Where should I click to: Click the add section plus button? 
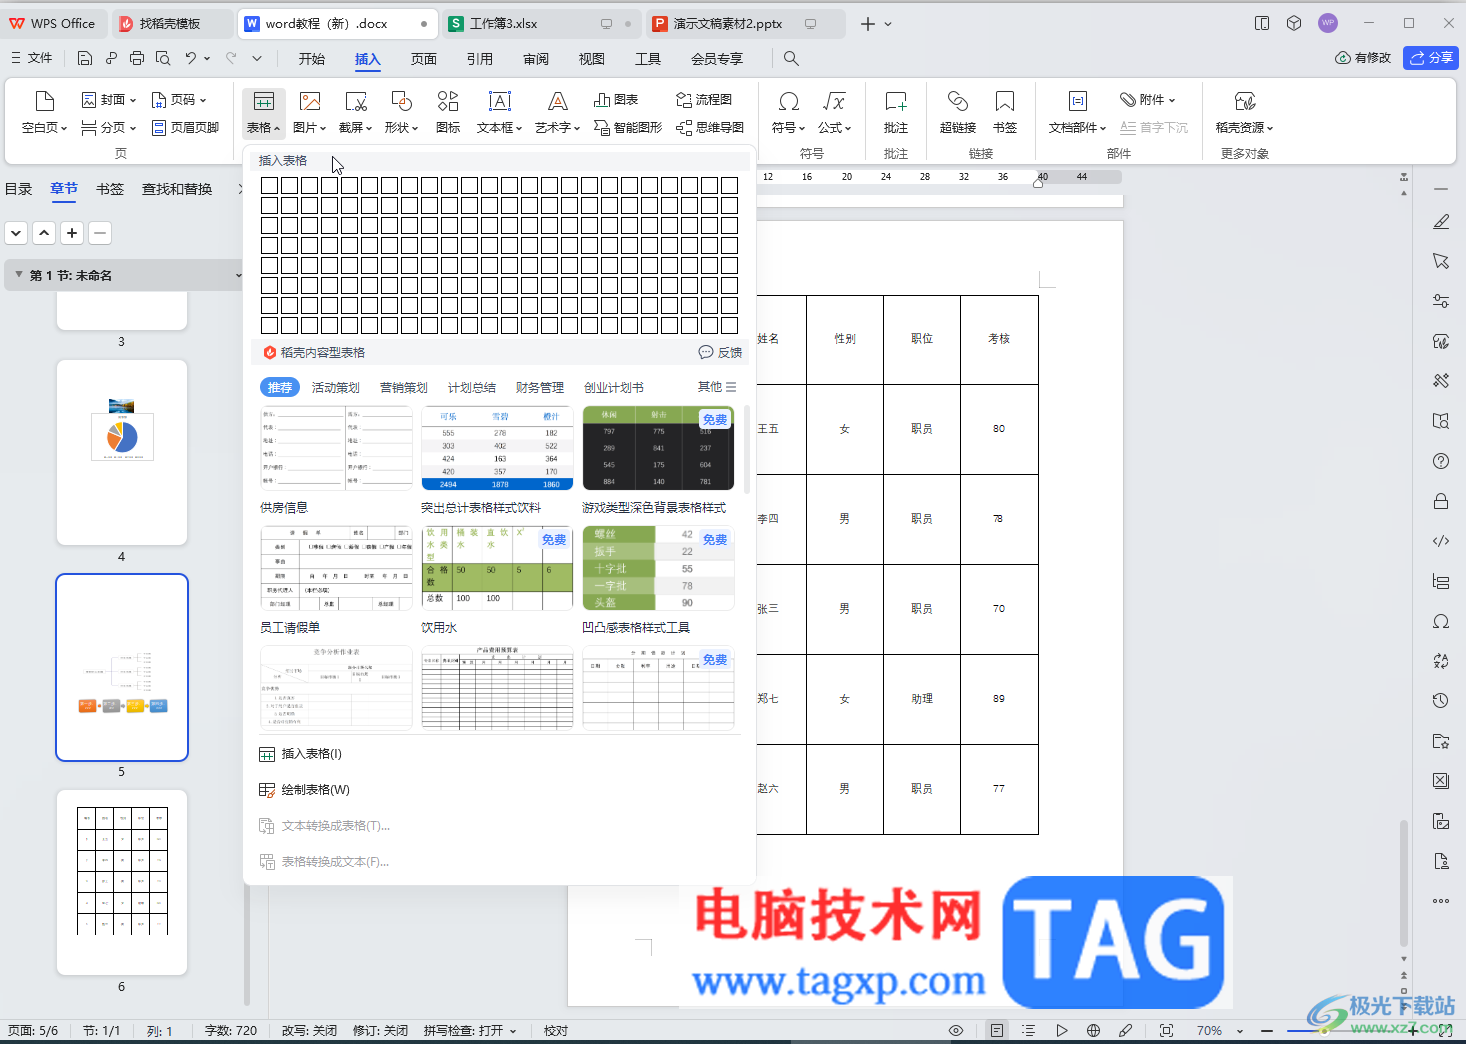(x=72, y=233)
